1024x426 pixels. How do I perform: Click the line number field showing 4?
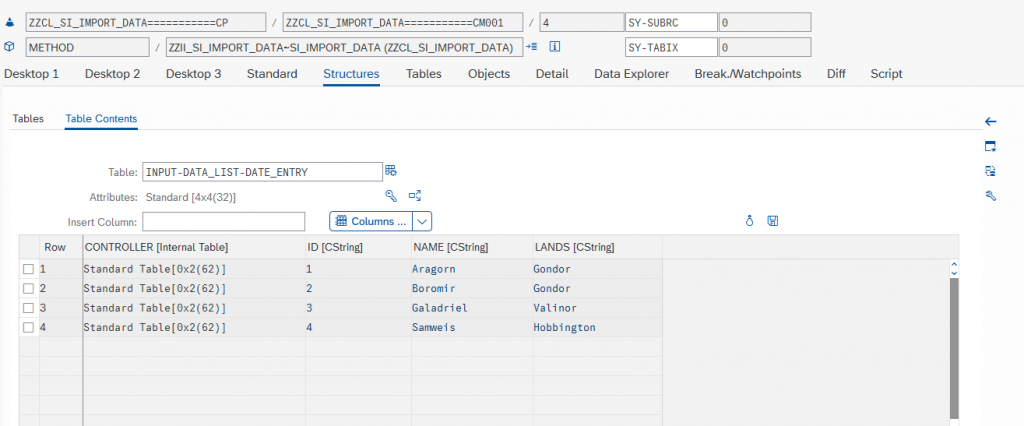582,22
